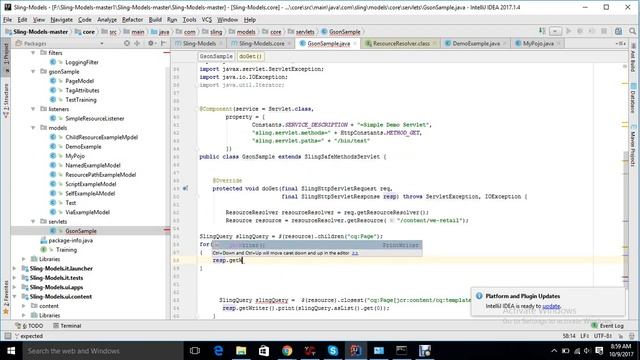Collapse the listeners package
The height and width of the screenshot is (360, 640).
[x=33, y=109]
